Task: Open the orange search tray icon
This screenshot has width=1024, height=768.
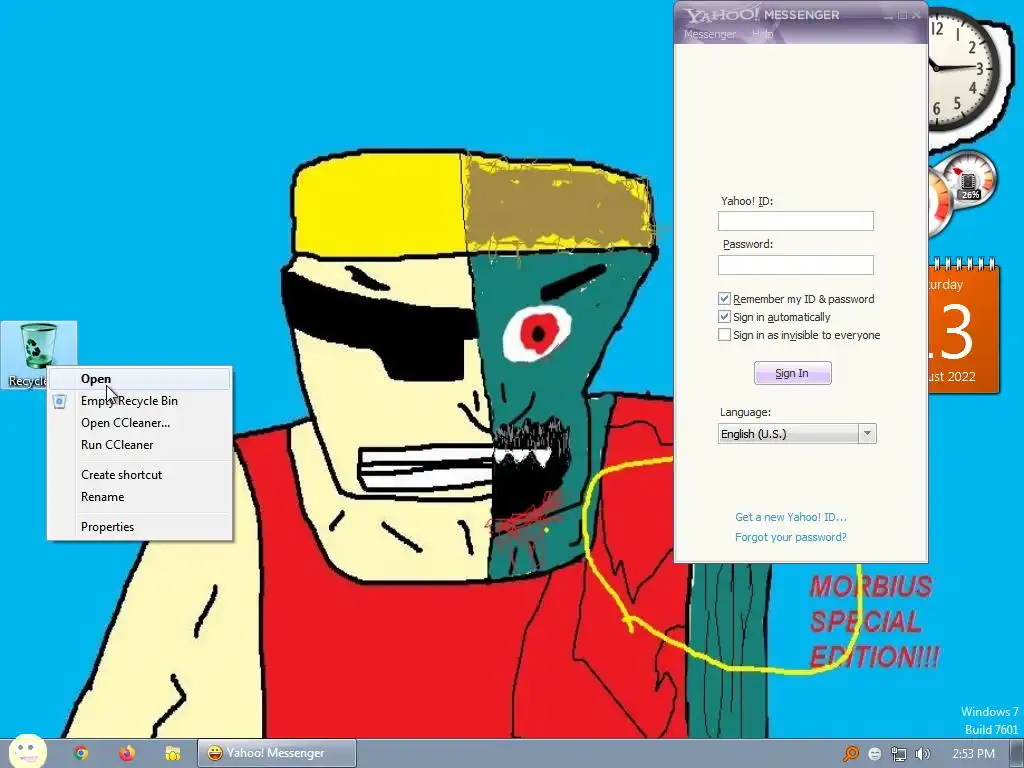Action: click(x=850, y=754)
